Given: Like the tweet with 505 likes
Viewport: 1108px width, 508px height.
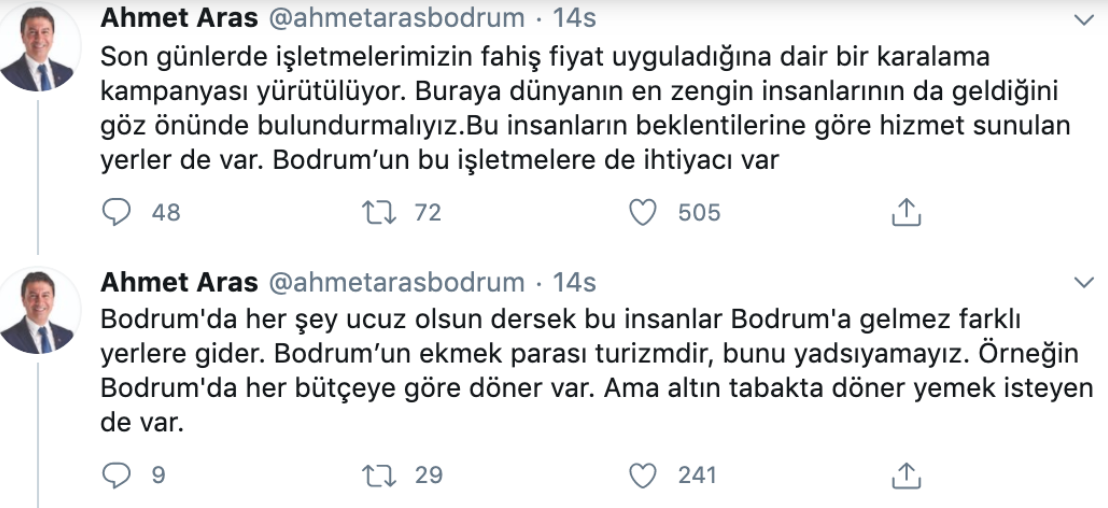Looking at the screenshot, I should click(645, 212).
